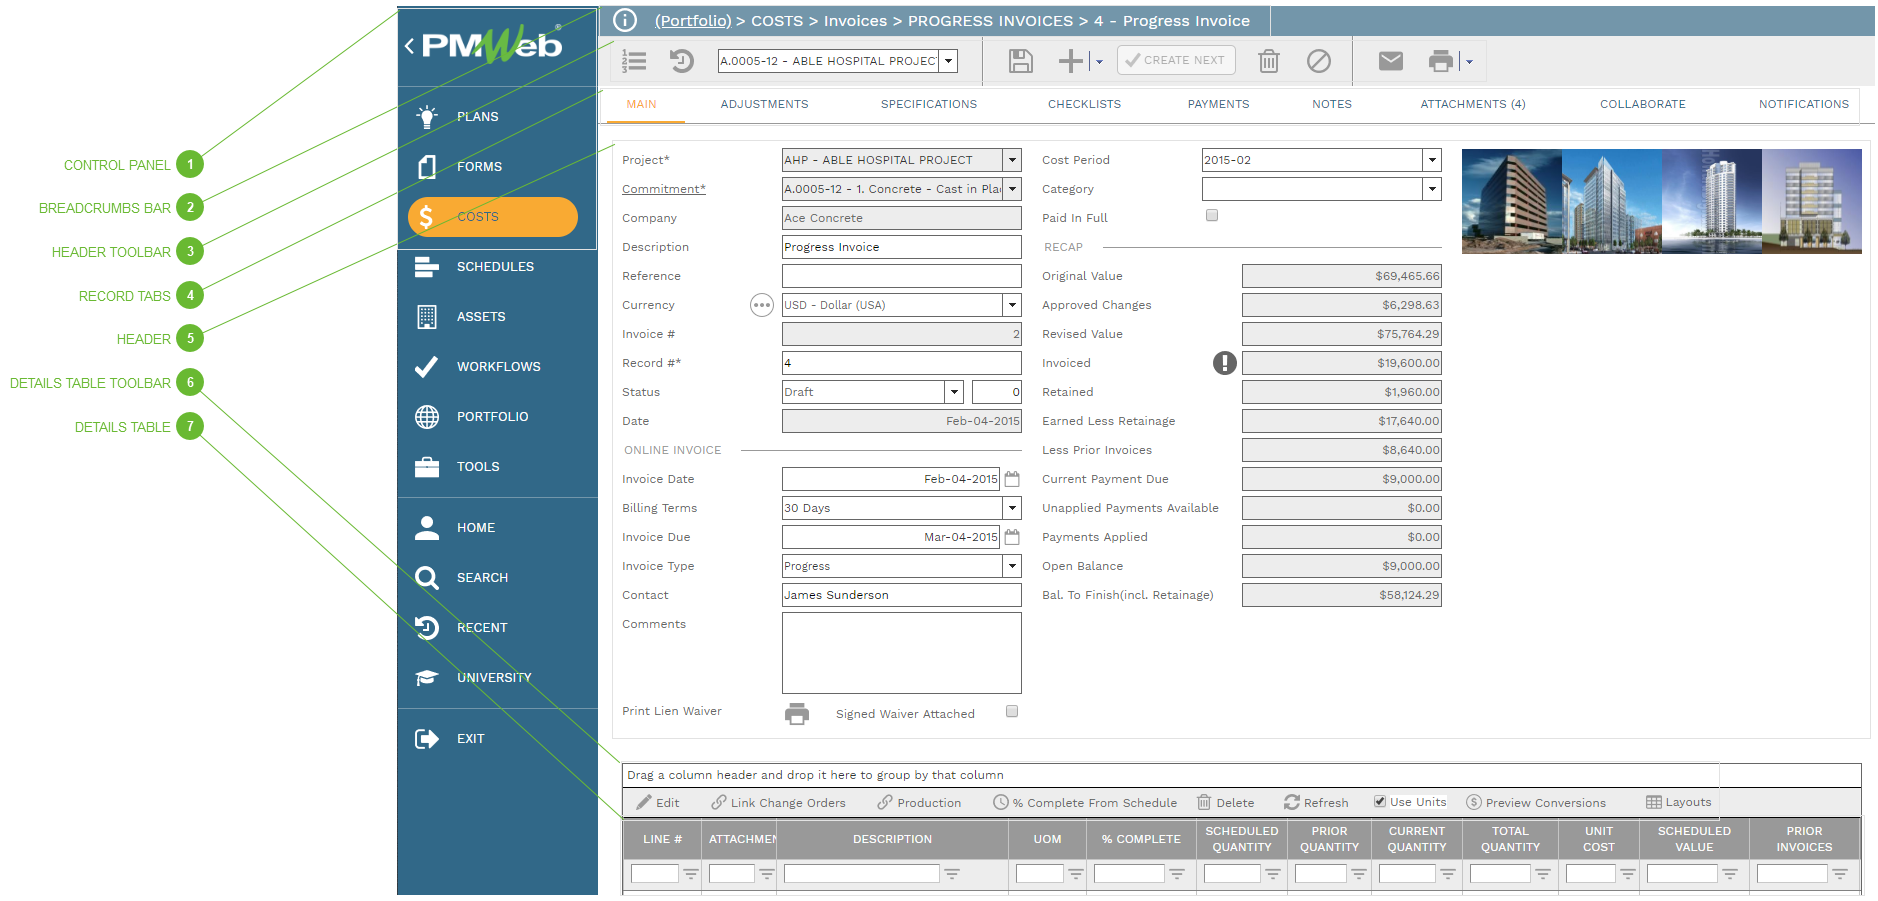Disable the Use Units option
This screenshot has height=901, width=1878.
[1379, 800]
